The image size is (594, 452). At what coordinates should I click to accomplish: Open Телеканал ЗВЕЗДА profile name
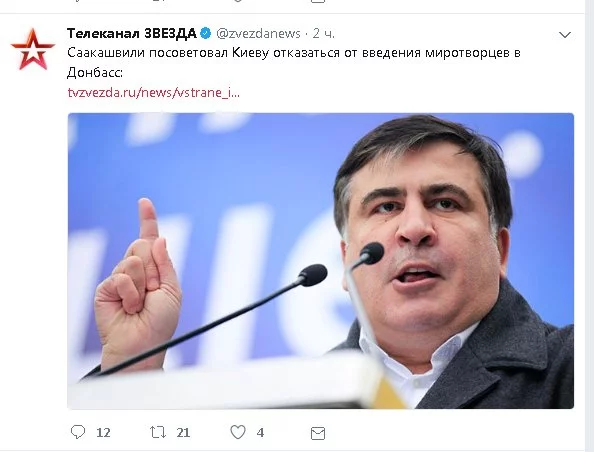point(131,33)
